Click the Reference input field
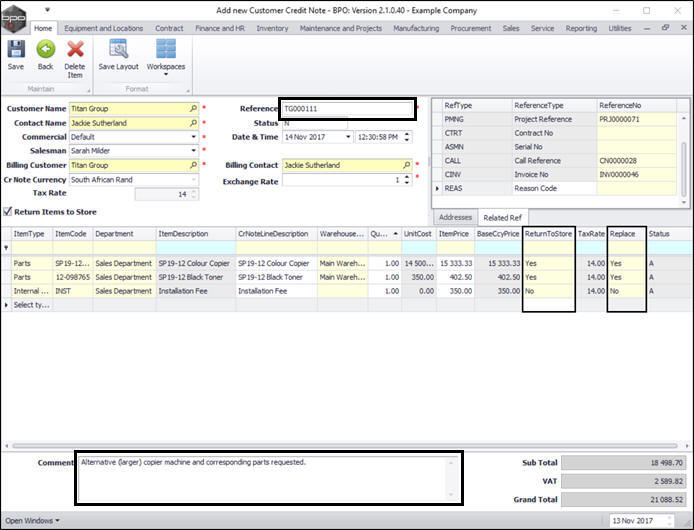 pos(347,109)
